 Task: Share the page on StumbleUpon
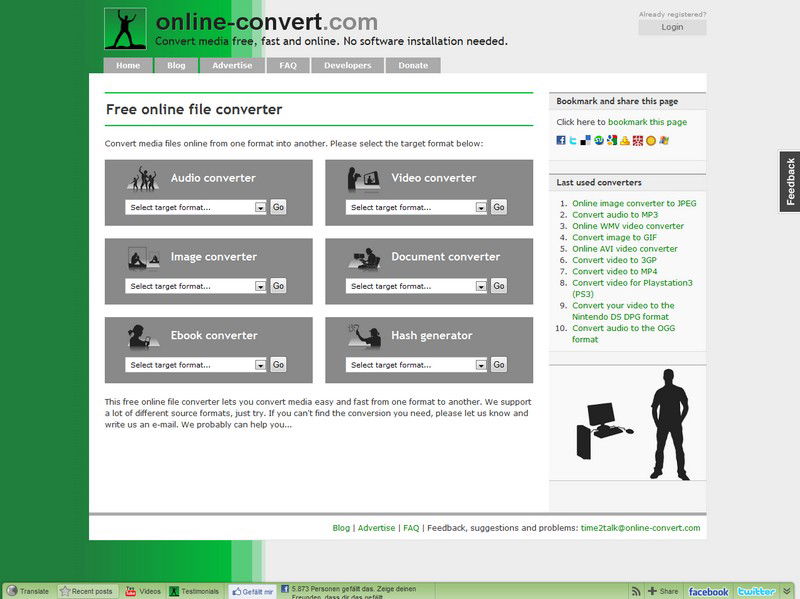point(599,141)
